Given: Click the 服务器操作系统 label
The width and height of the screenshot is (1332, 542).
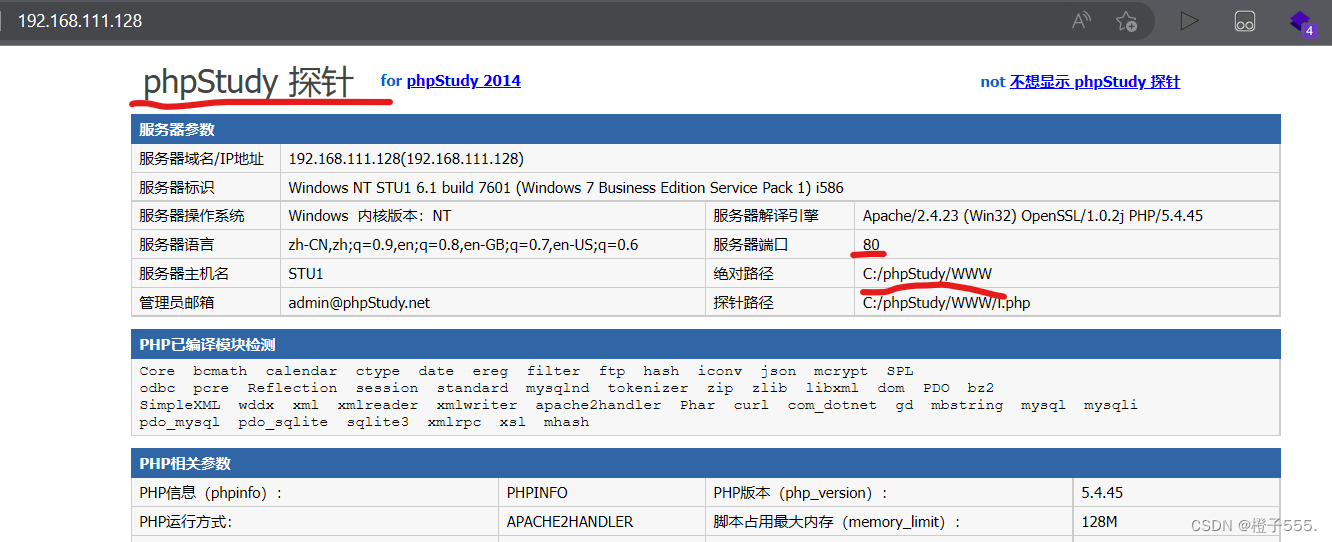Looking at the screenshot, I should 191,216.
